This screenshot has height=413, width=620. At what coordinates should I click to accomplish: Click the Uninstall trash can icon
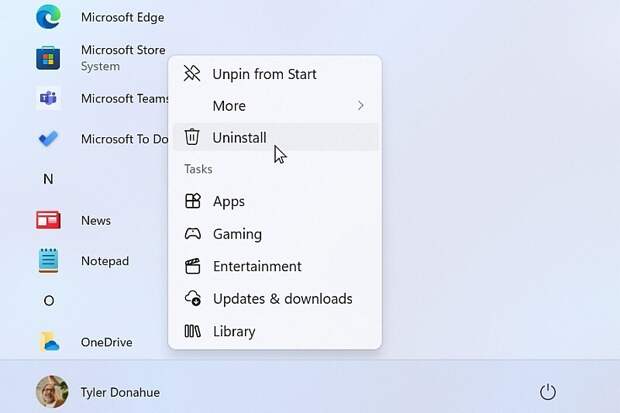pyautogui.click(x=192, y=137)
